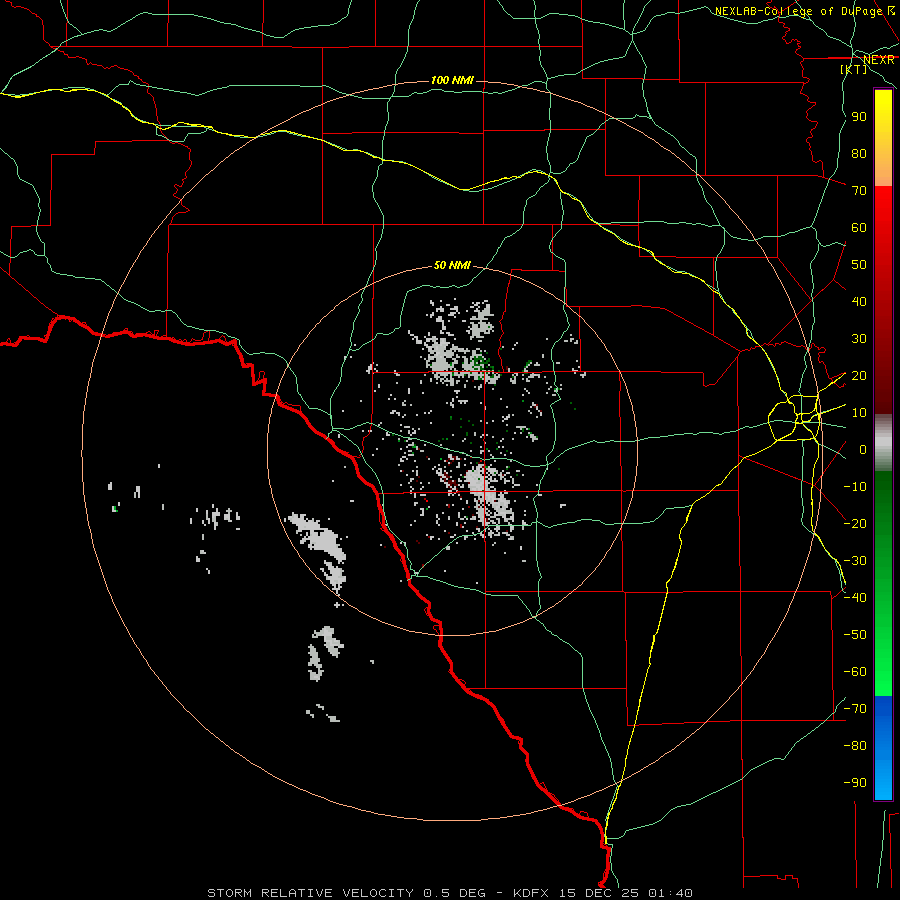Click the NEXR label above the color scale
Viewport: 900px width, 900px height.
tap(879, 60)
